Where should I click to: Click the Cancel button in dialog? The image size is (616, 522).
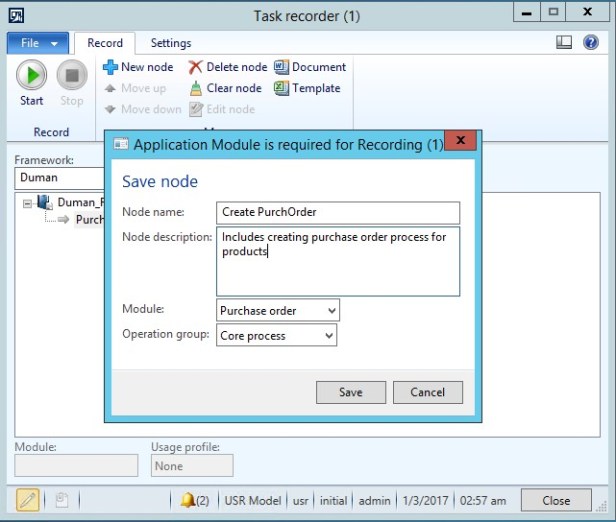pos(427,392)
